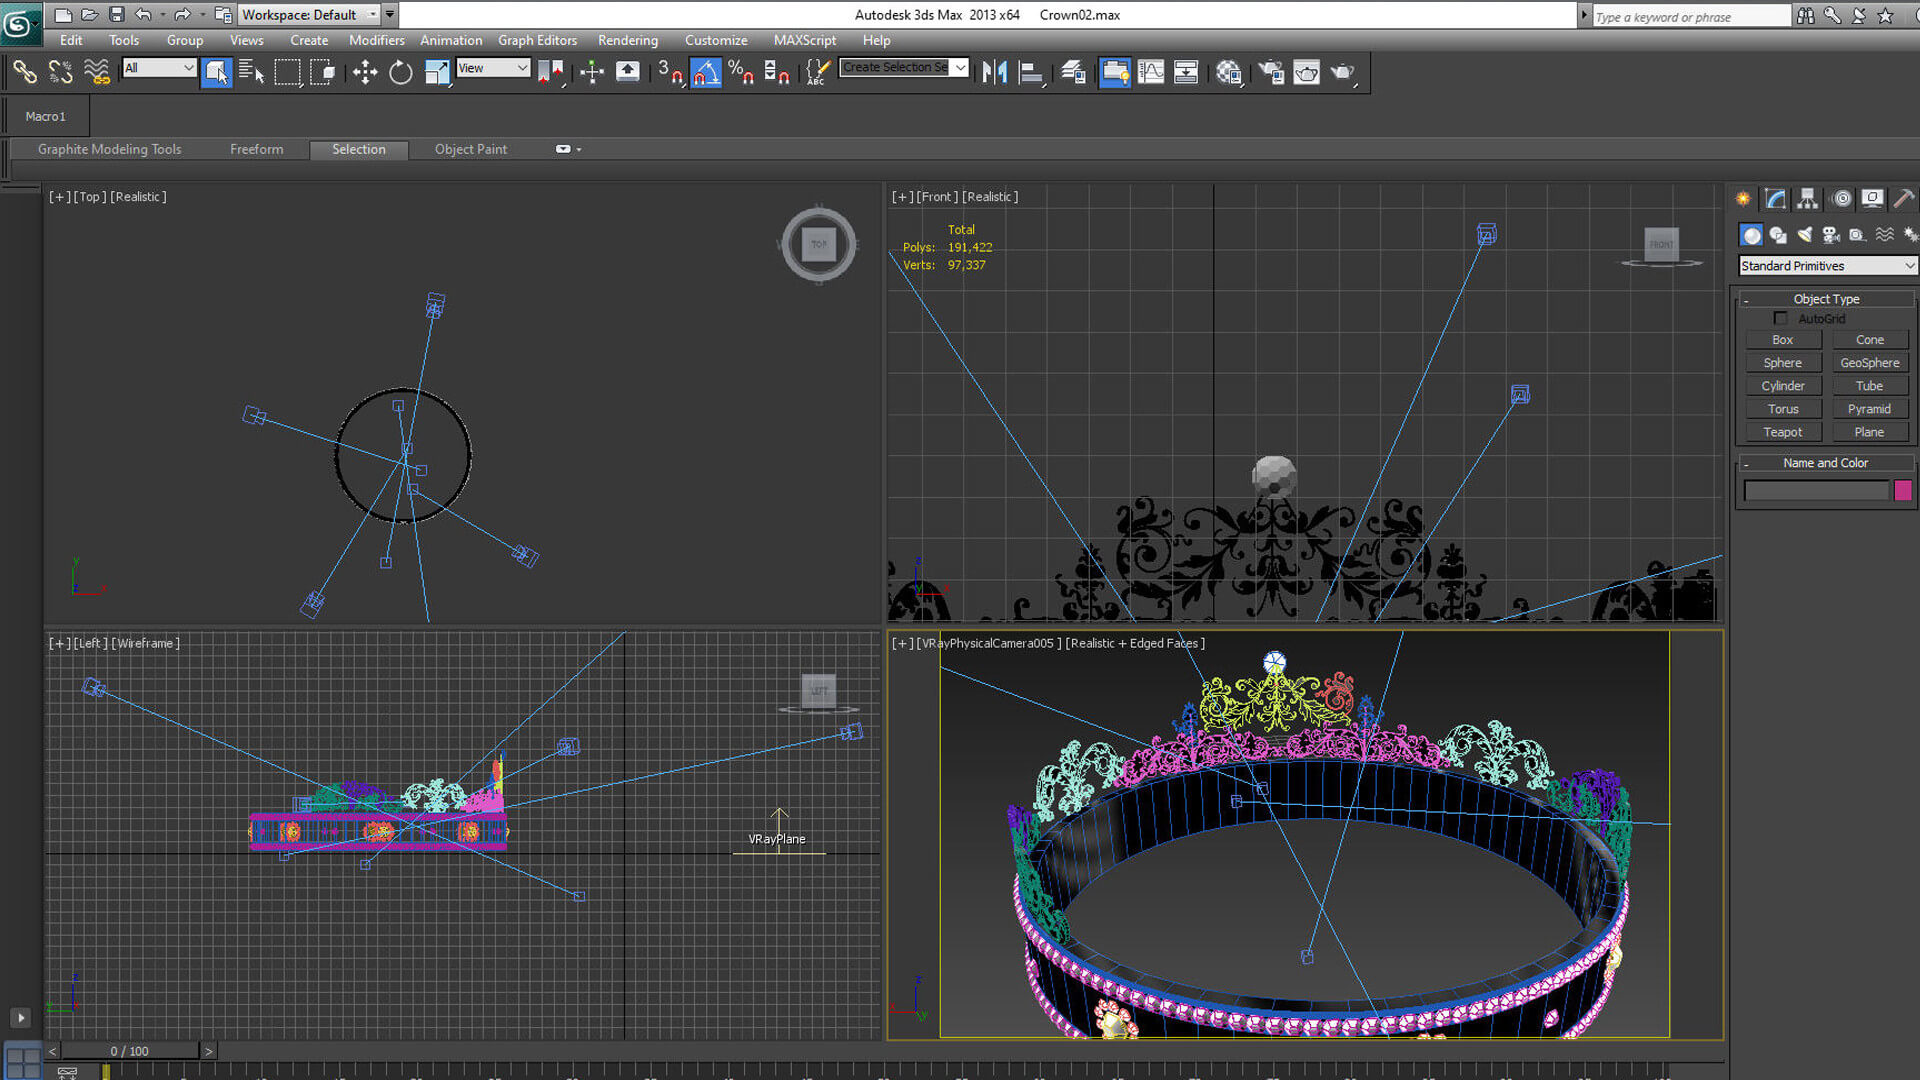1920x1080 pixels.
Task: Select the Rotate transform tool
Action: [400, 72]
